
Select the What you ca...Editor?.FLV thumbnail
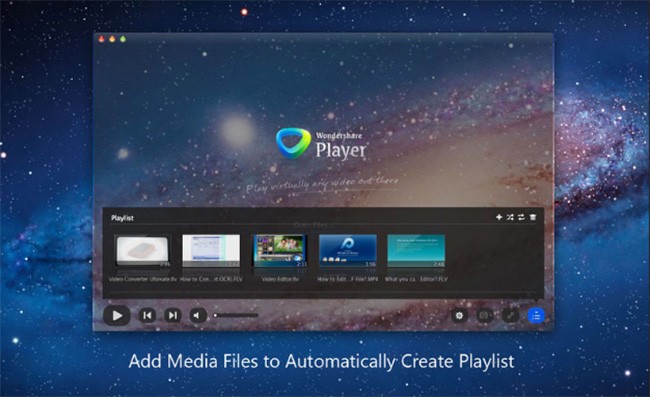click(416, 251)
